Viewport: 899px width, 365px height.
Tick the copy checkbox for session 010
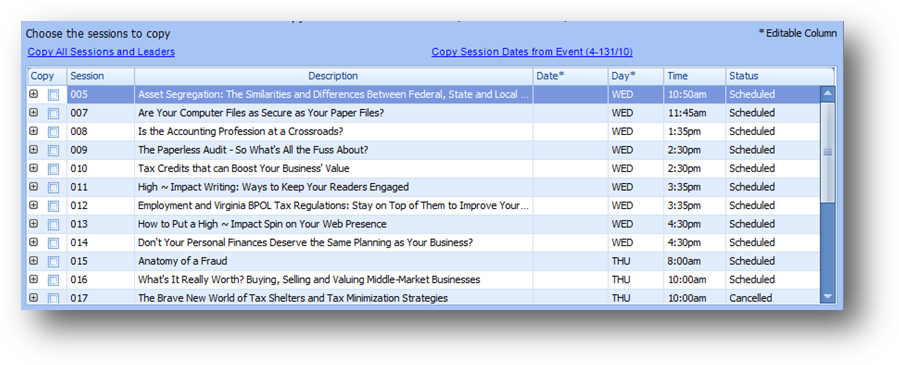pos(53,169)
